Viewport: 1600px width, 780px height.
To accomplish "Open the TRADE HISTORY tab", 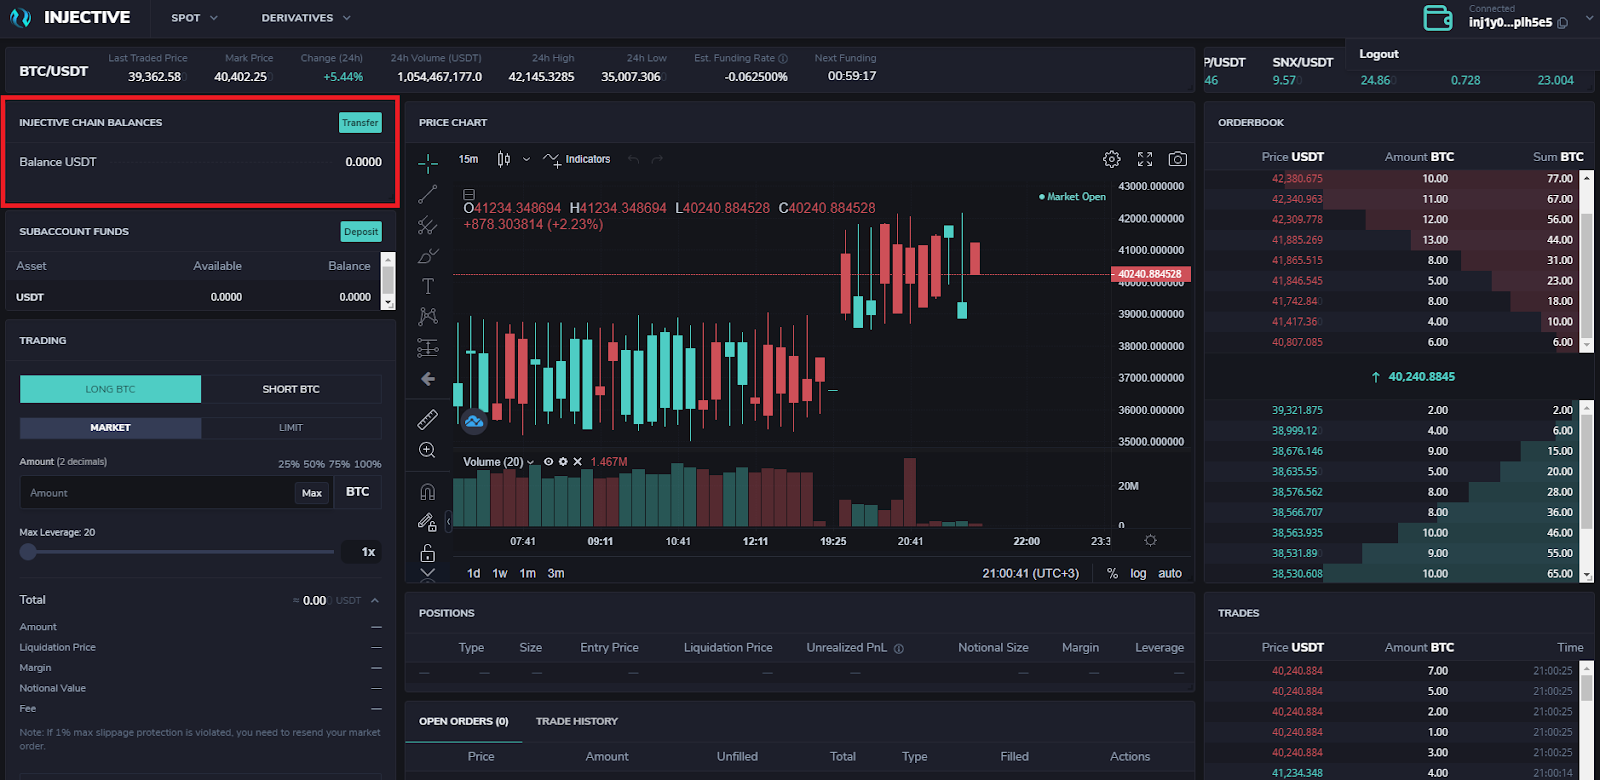I will [x=577, y=721].
